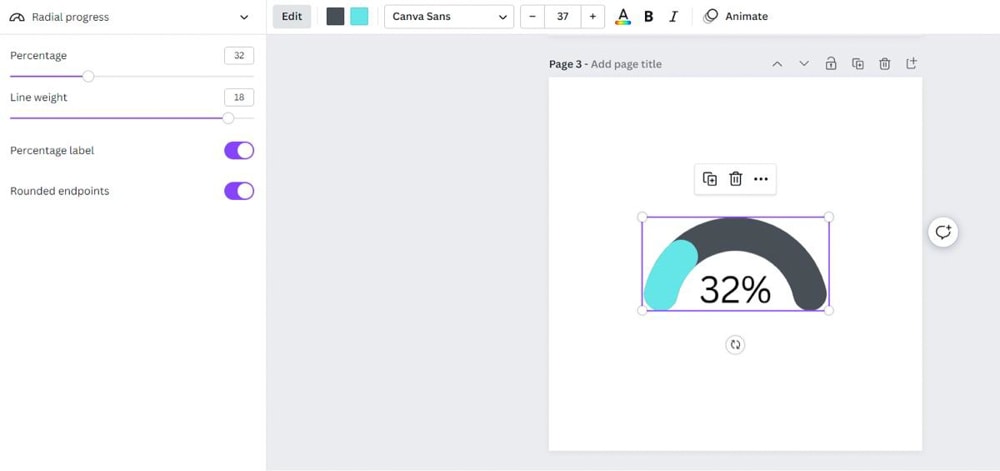Click the top-right resize handle of chart
Screen dimensions: 1000x471
[x=829, y=217]
